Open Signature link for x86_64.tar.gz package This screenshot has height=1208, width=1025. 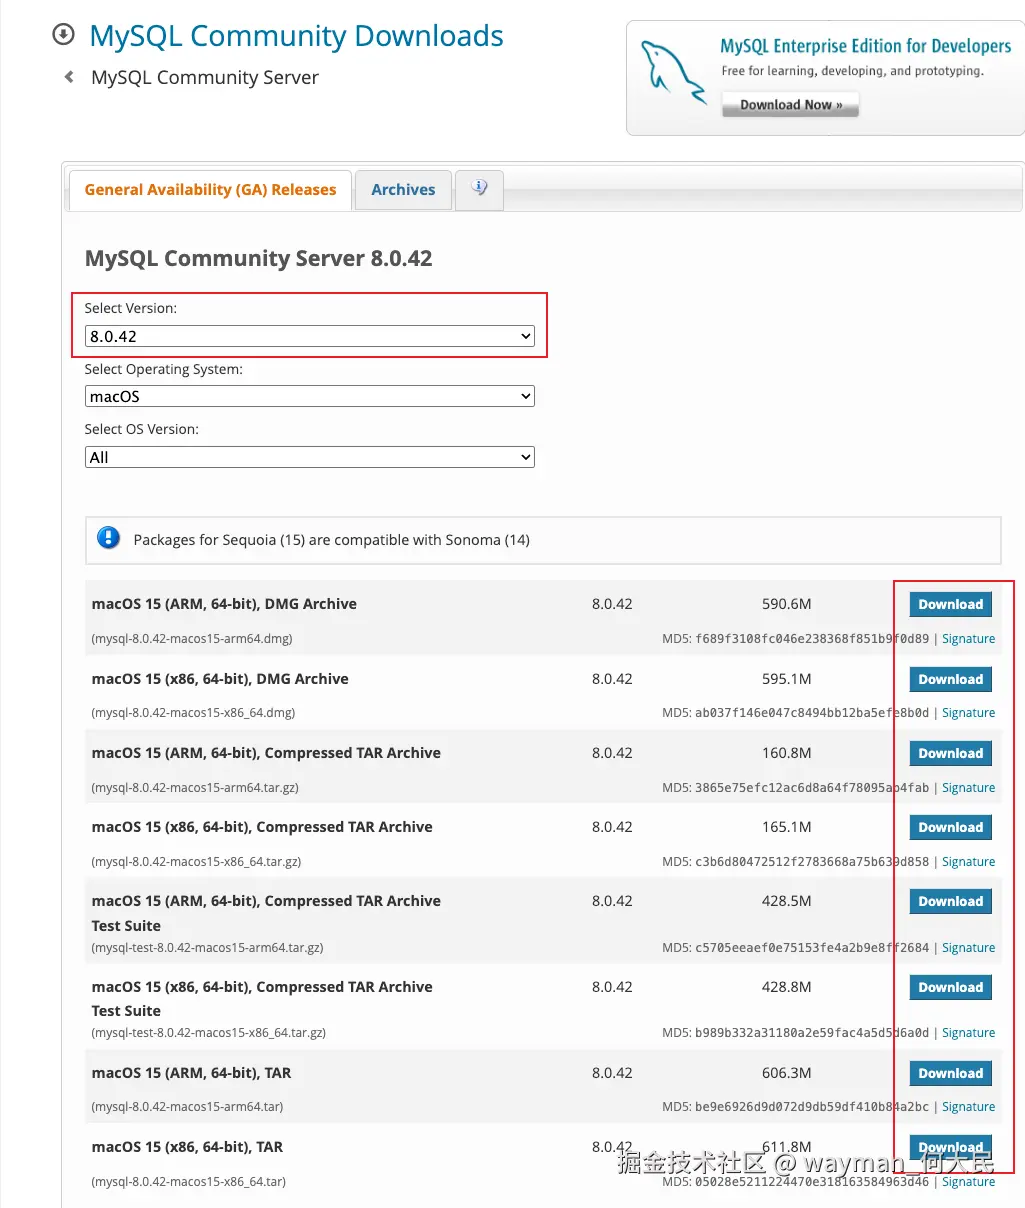[x=968, y=862]
